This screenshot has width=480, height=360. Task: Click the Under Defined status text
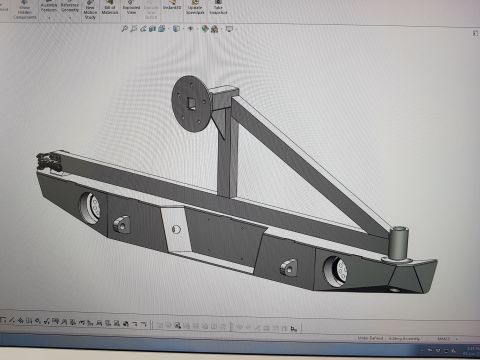(x=370, y=338)
